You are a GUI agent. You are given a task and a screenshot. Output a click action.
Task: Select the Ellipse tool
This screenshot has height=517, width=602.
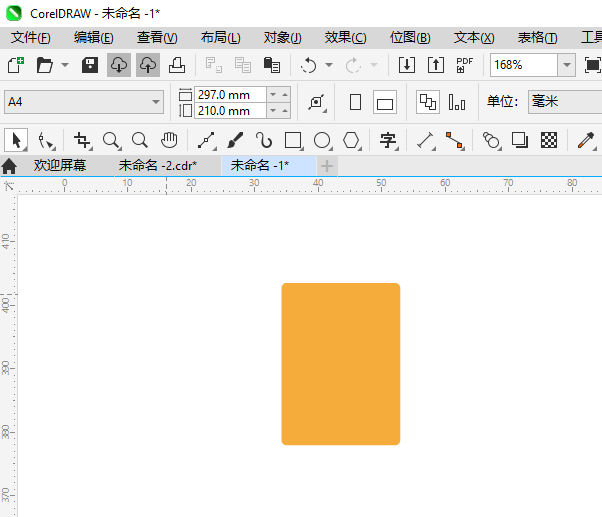(x=322, y=140)
